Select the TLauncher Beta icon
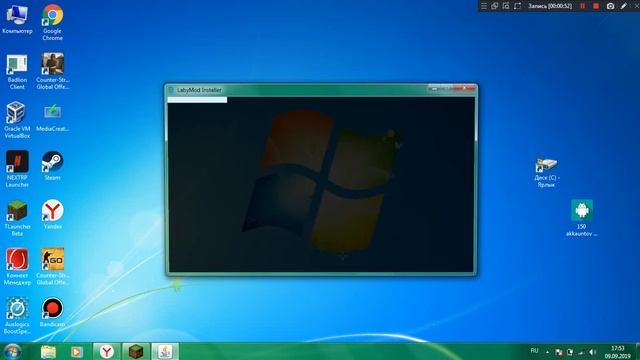 pyautogui.click(x=17, y=218)
